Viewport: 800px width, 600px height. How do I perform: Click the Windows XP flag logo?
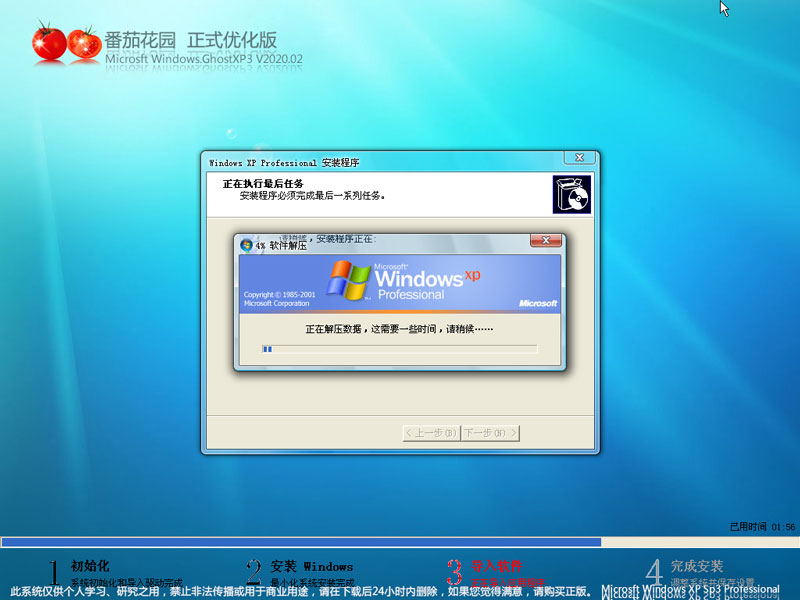click(x=348, y=280)
